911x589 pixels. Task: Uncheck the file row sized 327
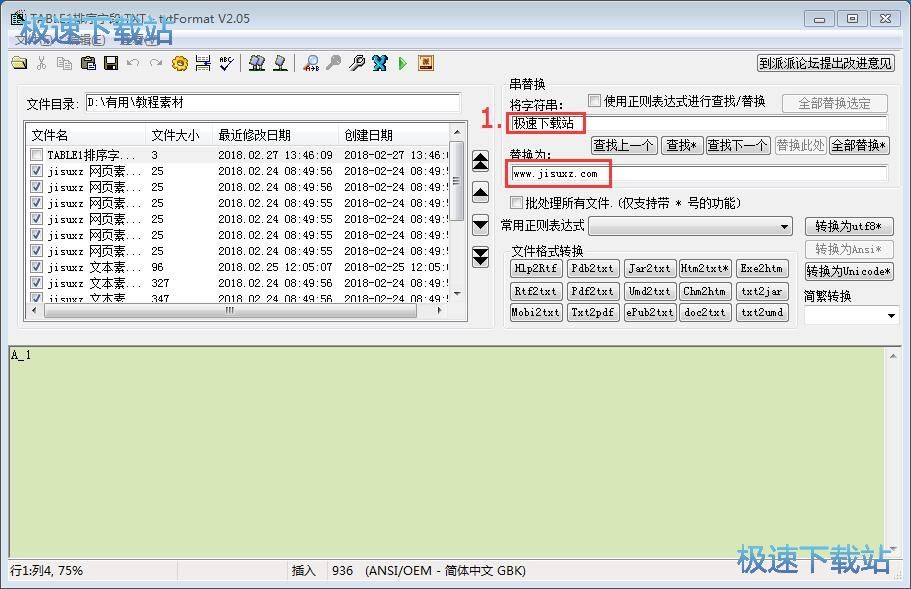pyautogui.click(x=37, y=283)
